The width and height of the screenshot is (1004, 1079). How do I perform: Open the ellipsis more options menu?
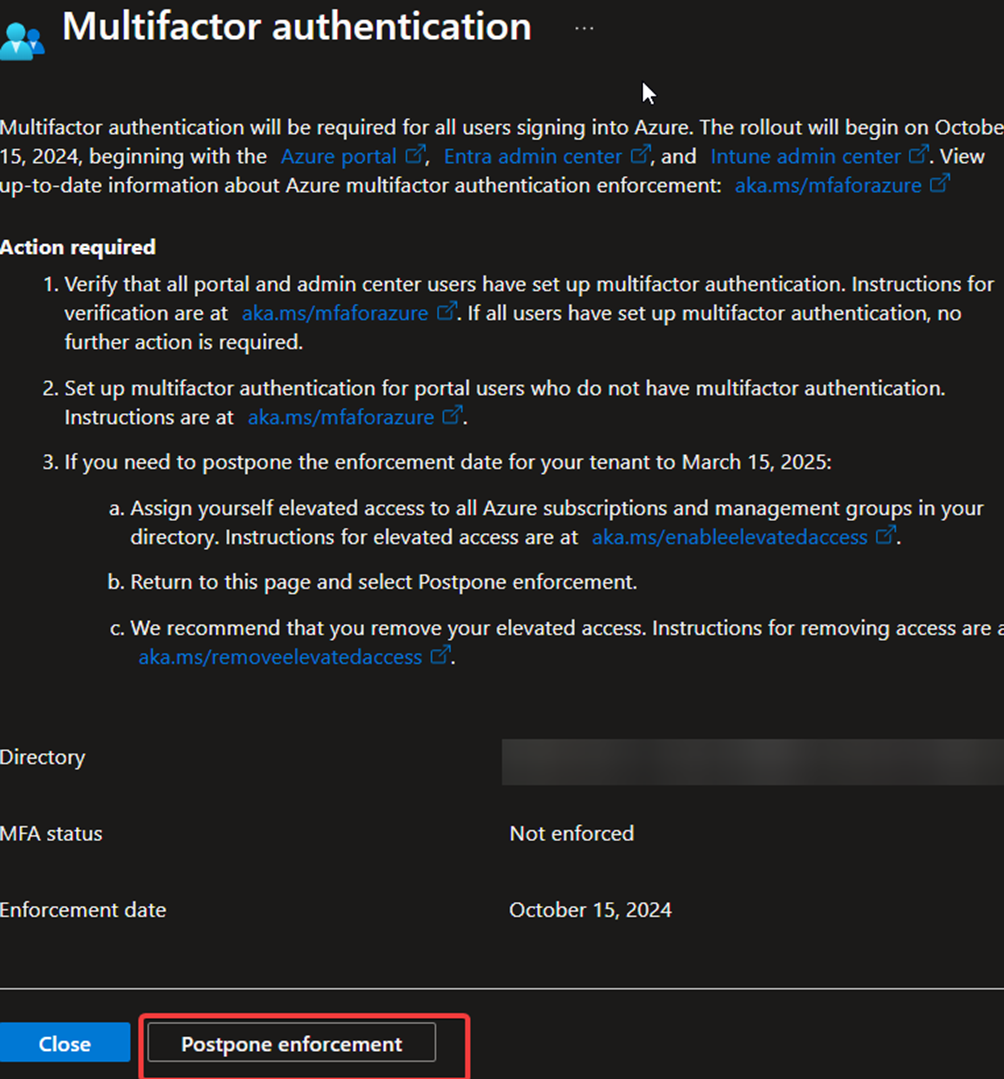pyautogui.click(x=584, y=29)
